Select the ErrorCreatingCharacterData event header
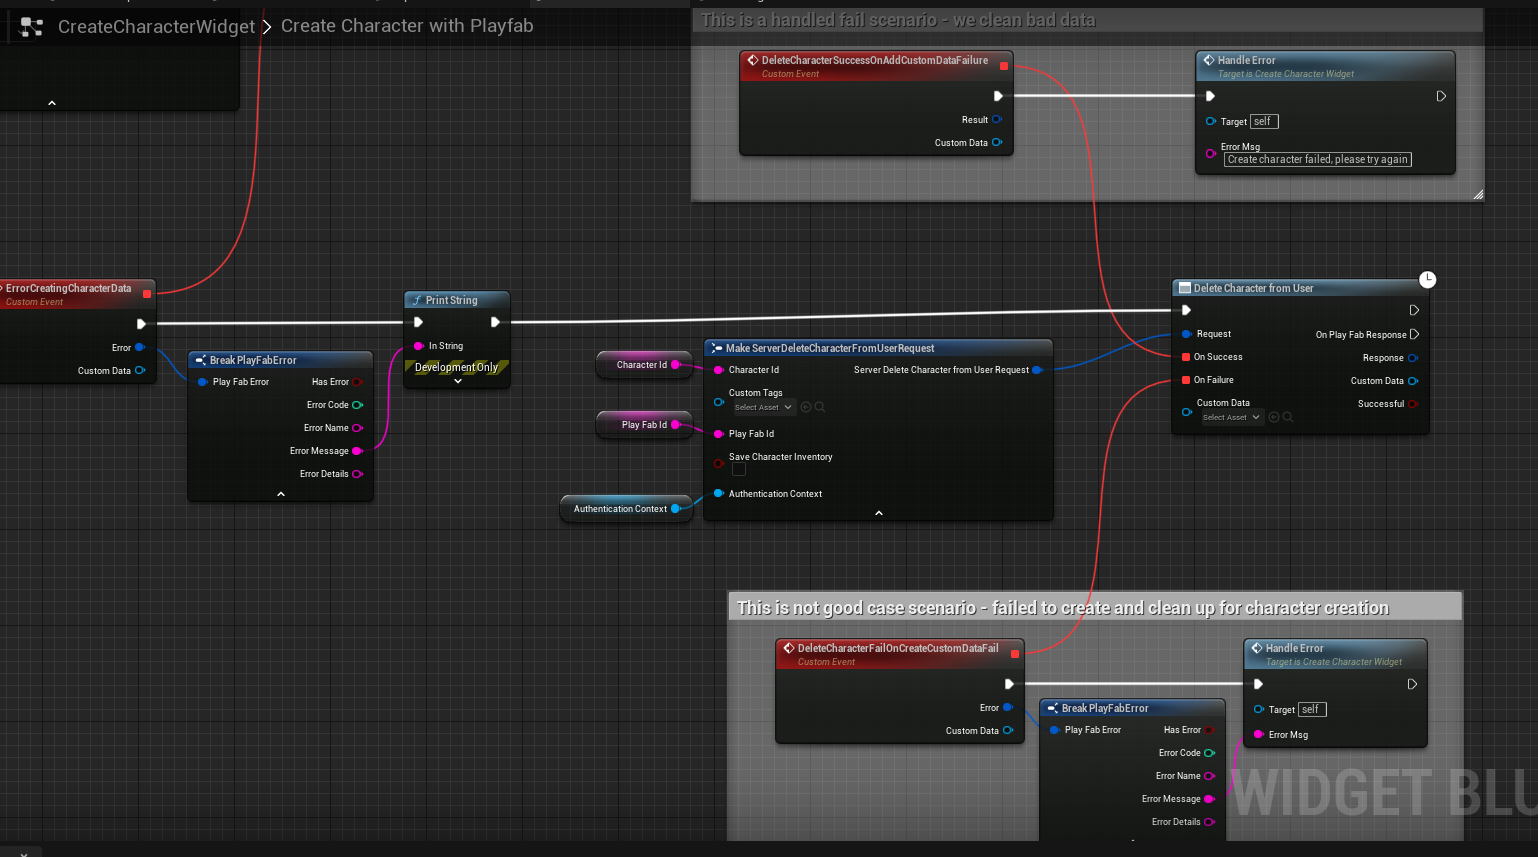Image resolution: width=1538 pixels, height=857 pixels. [77, 294]
